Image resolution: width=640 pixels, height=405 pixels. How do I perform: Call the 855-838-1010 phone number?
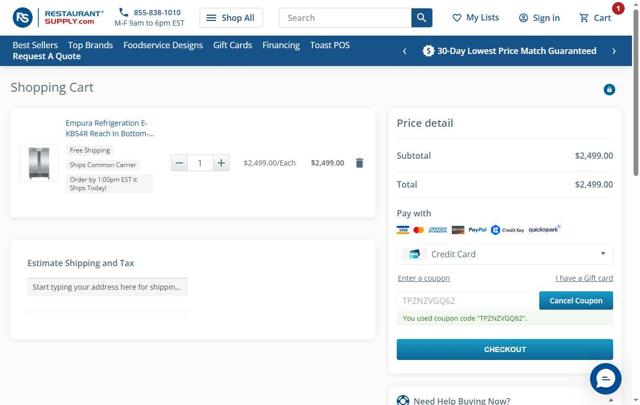[157, 12]
